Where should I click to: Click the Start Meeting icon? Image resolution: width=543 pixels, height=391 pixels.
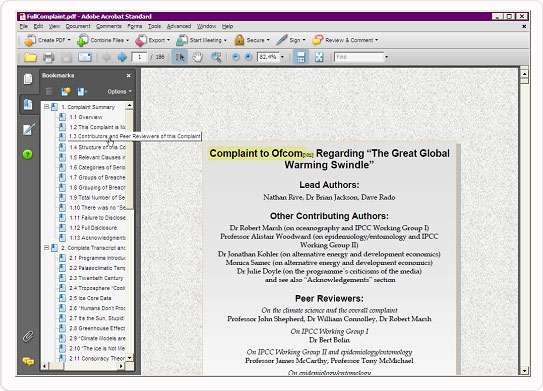coord(182,40)
